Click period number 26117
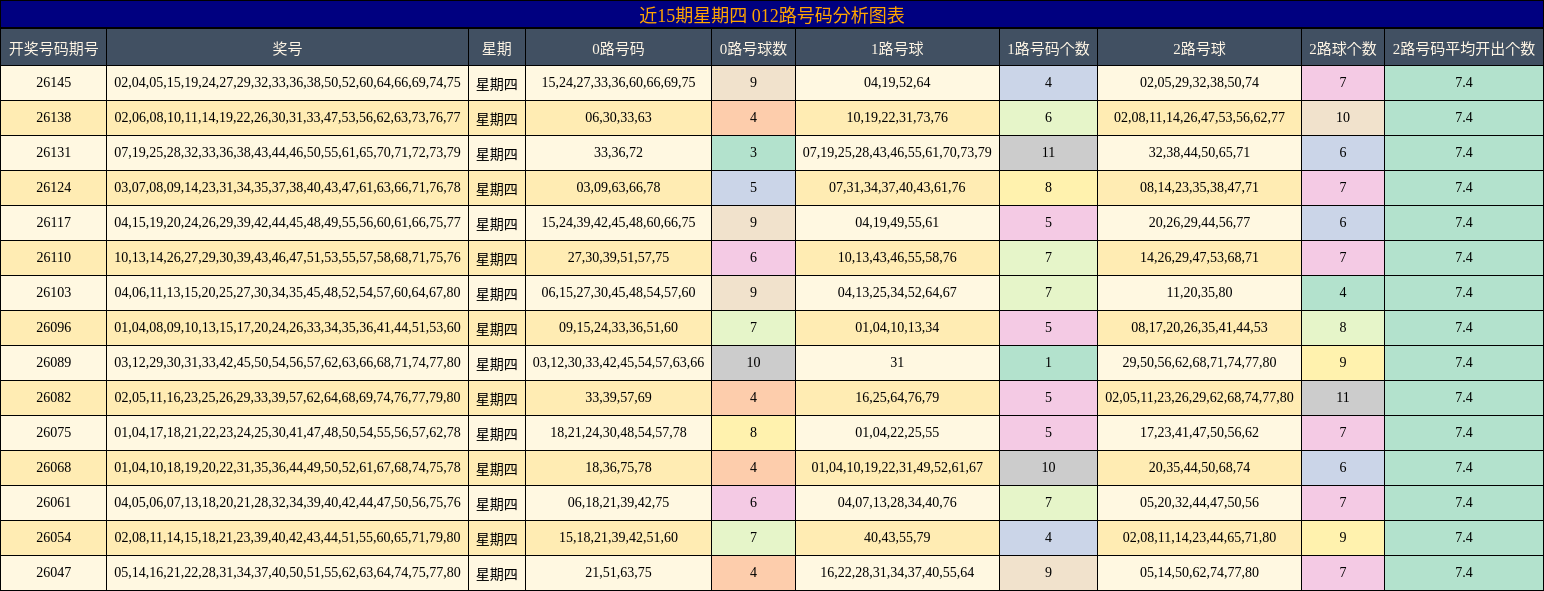 54,223
